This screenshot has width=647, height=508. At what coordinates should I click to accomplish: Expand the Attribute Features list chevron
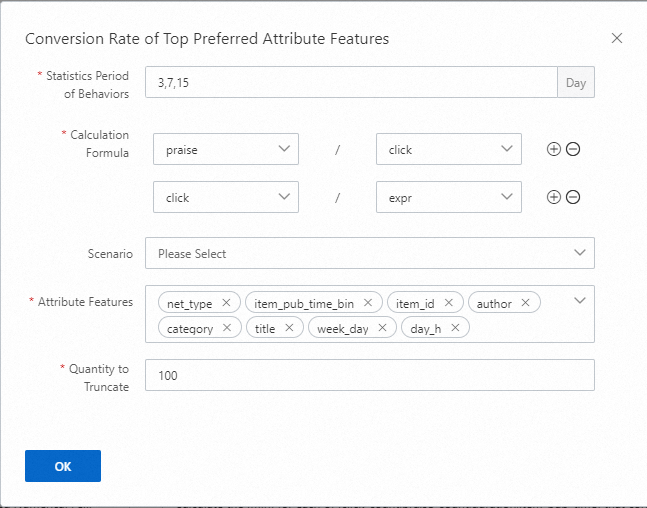[580, 300]
